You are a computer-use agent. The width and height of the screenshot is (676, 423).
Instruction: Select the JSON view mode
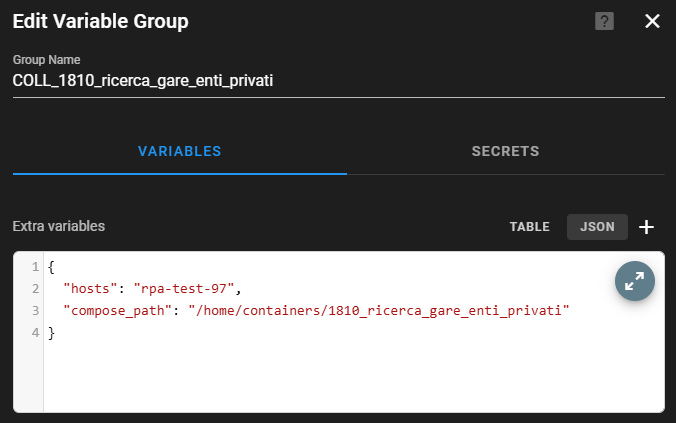tap(597, 227)
